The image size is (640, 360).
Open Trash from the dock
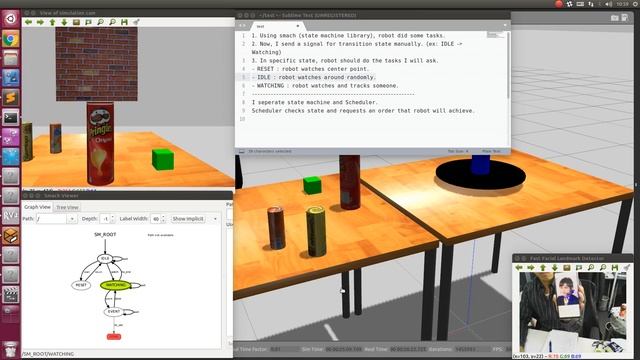(x=11, y=350)
